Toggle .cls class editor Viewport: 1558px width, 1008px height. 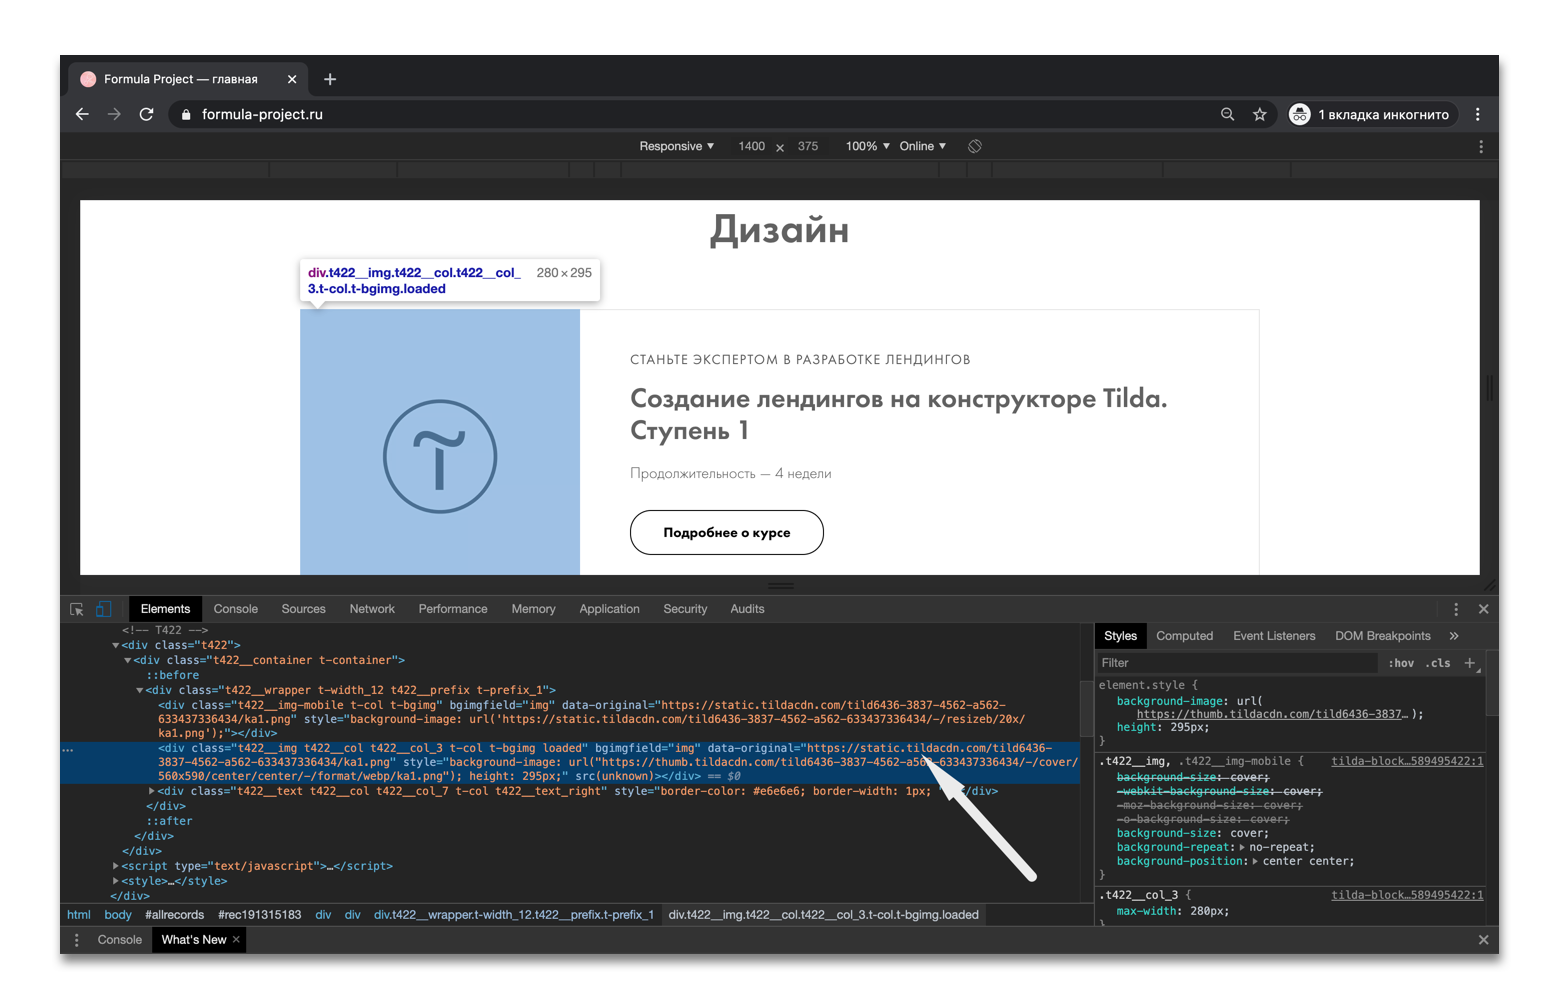click(x=1438, y=663)
